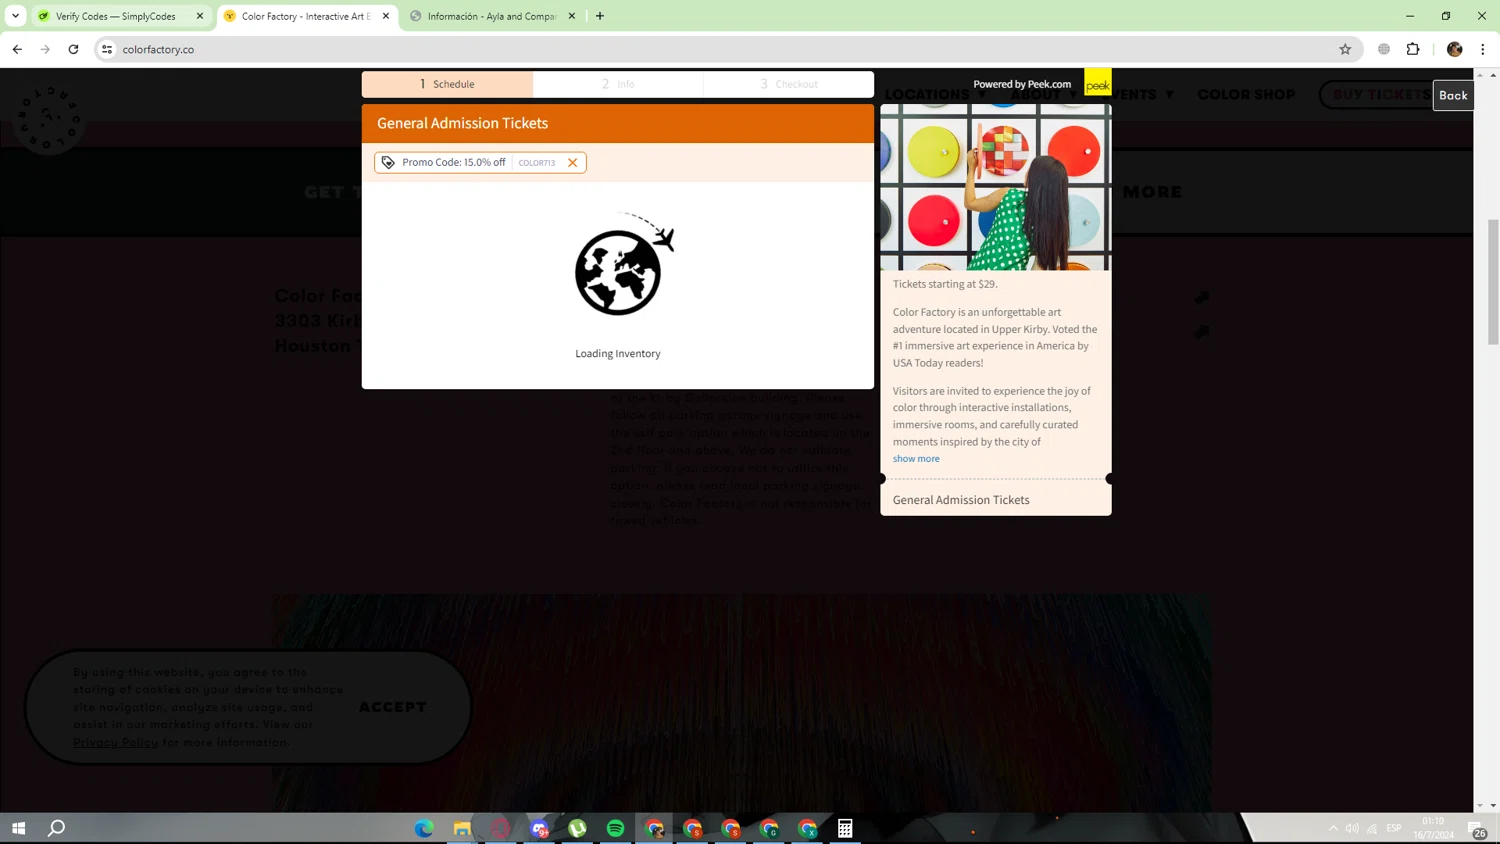The width and height of the screenshot is (1500, 844).
Task: Open the COLOR SHOP menu item
Action: (x=1246, y=95)
